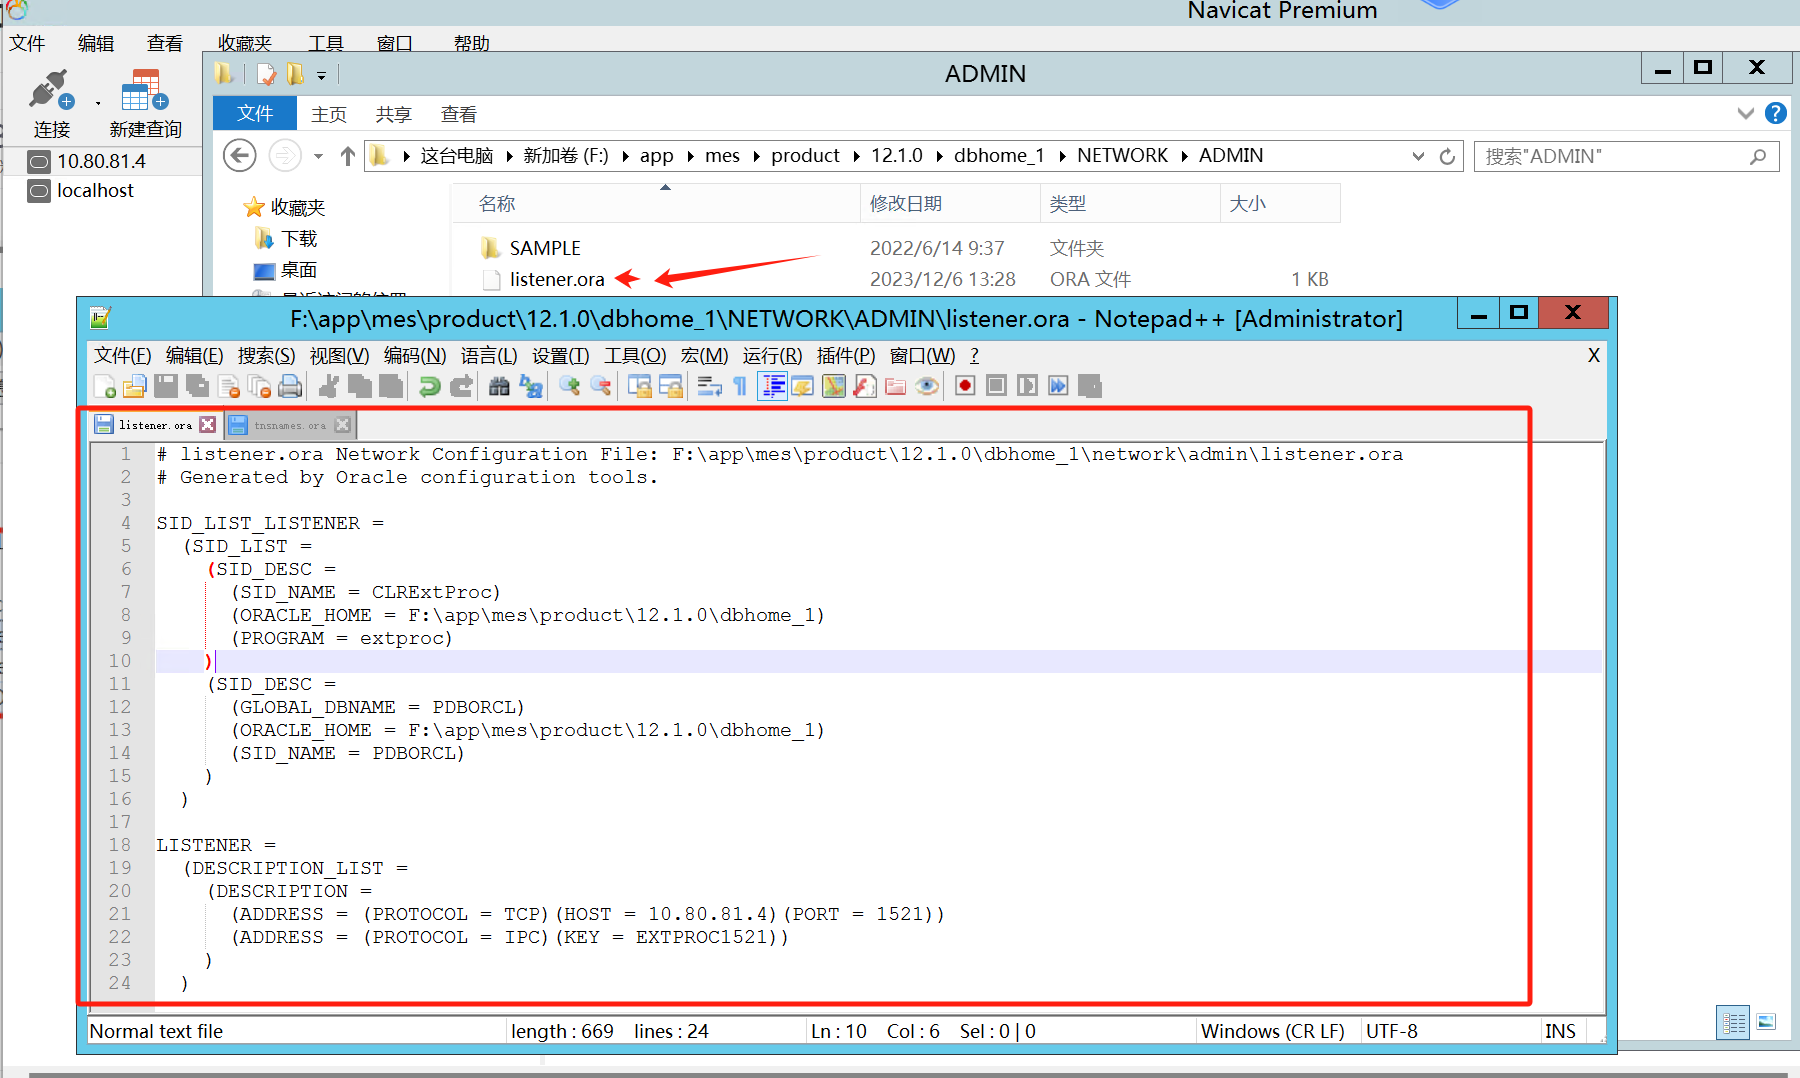Expand the Explorer ribbon chevron
This screenshot has width=1800, height=1078.
coord(1745,114)
